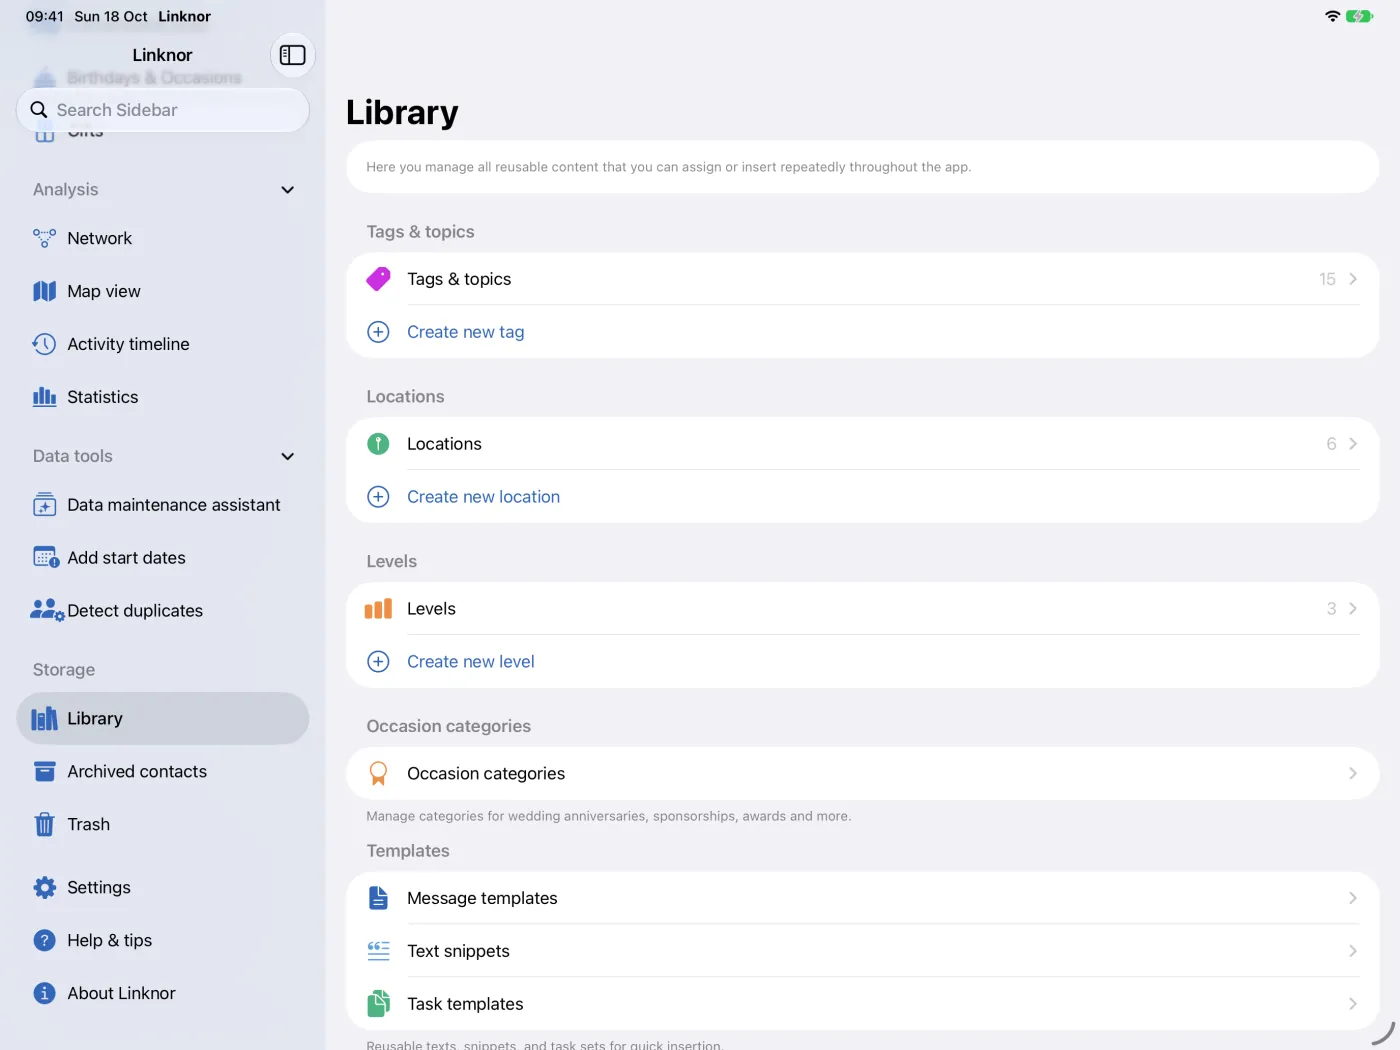The image size is (1400, 1050).
Task: Collapse the Analysis section
Action: (288, 190)
